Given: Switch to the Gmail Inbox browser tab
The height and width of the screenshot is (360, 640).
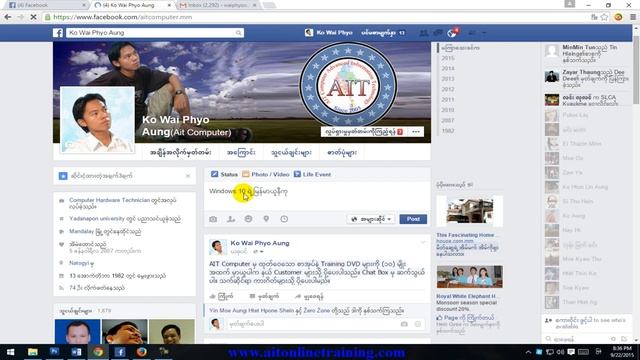Looking at the screenshot, I should [x=218, y=5].
